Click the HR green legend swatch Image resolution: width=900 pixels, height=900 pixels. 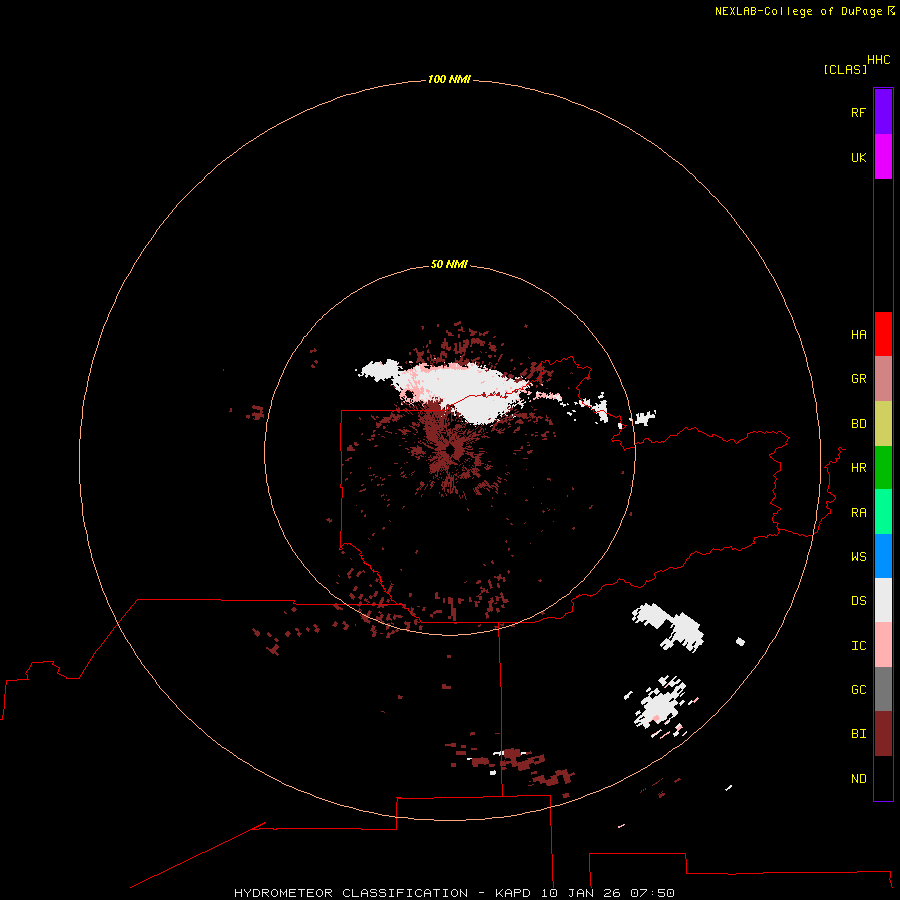pos(883,468)
